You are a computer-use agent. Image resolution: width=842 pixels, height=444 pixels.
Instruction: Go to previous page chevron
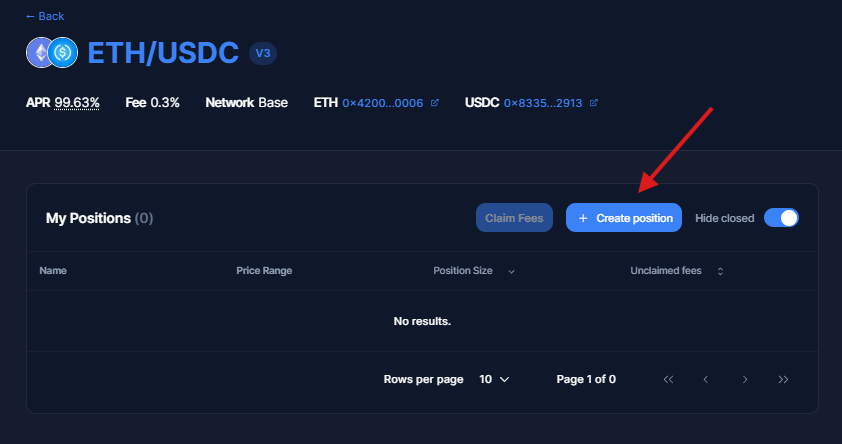[x=706, y=379]
